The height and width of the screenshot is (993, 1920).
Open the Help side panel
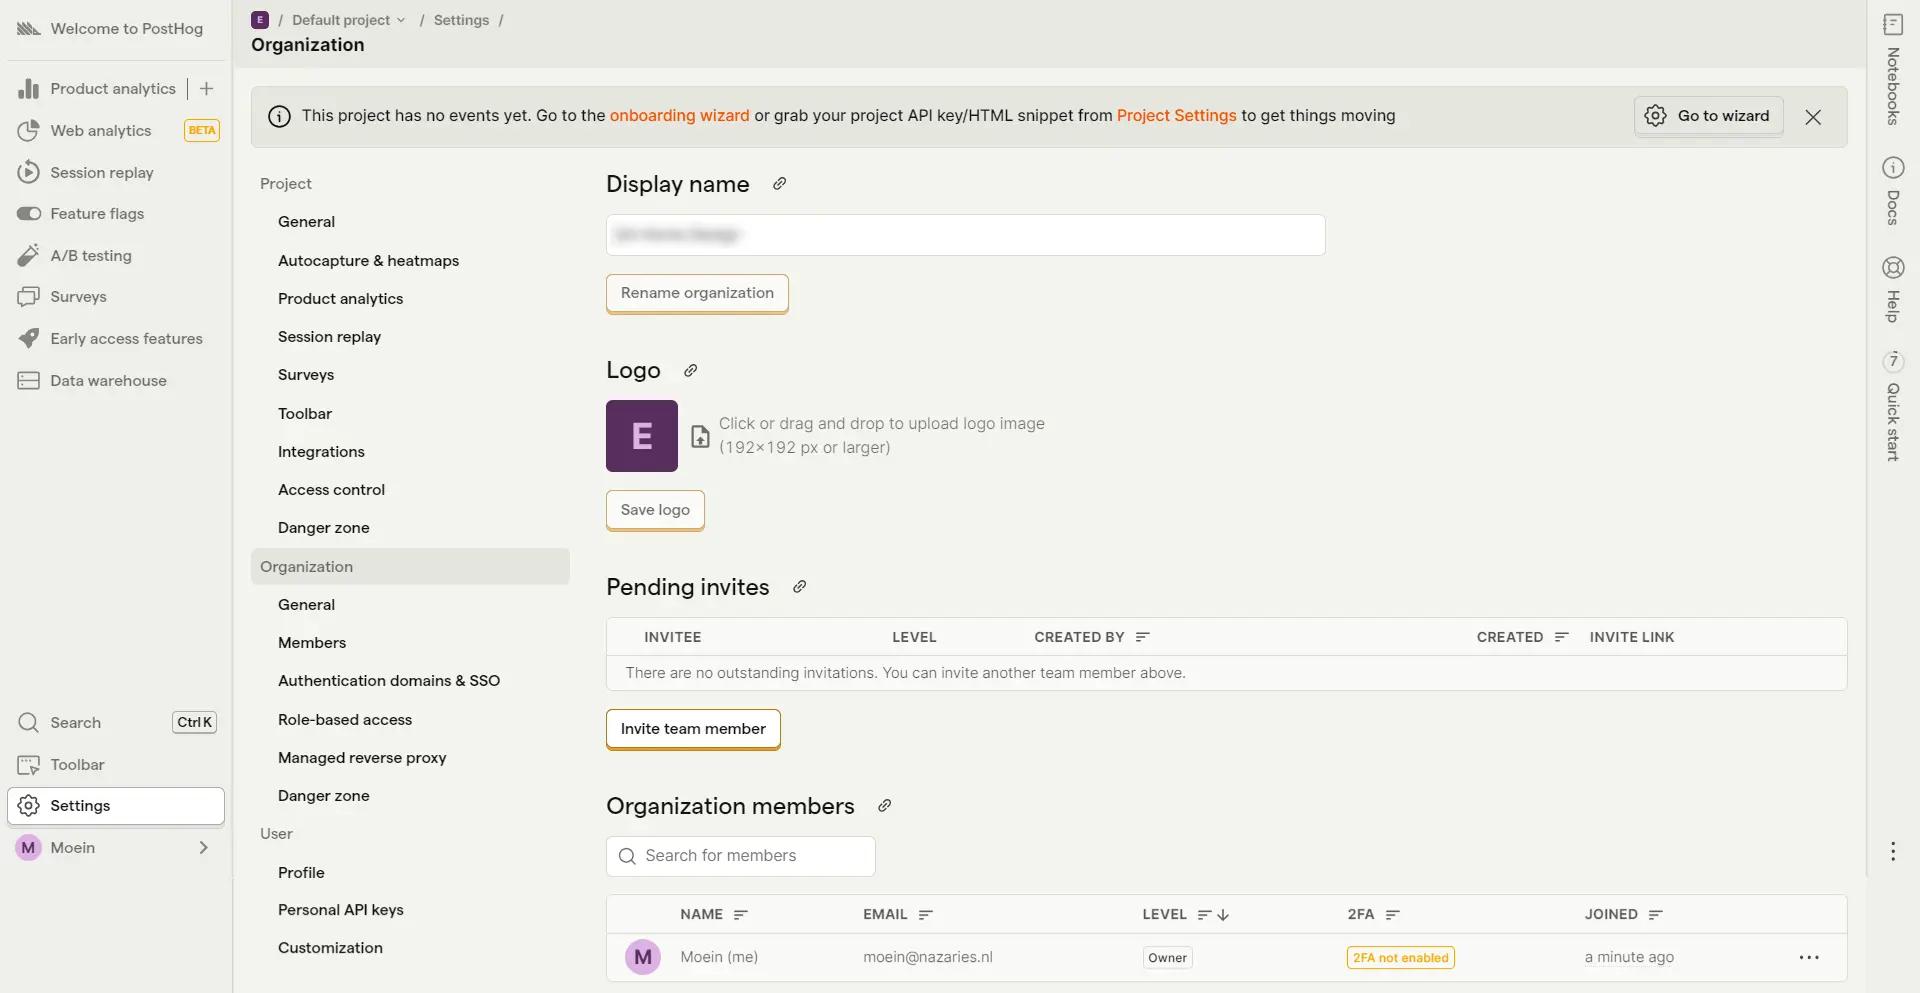tap(1893, 290)
